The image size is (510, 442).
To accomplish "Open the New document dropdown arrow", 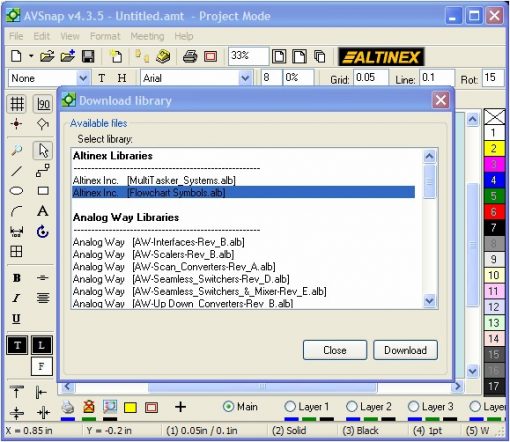I will click(31, 56).
